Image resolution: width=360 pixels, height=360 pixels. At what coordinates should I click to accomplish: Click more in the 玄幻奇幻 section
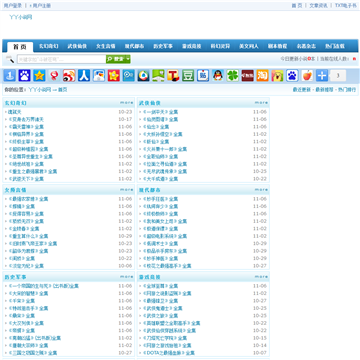pos(127,103)
